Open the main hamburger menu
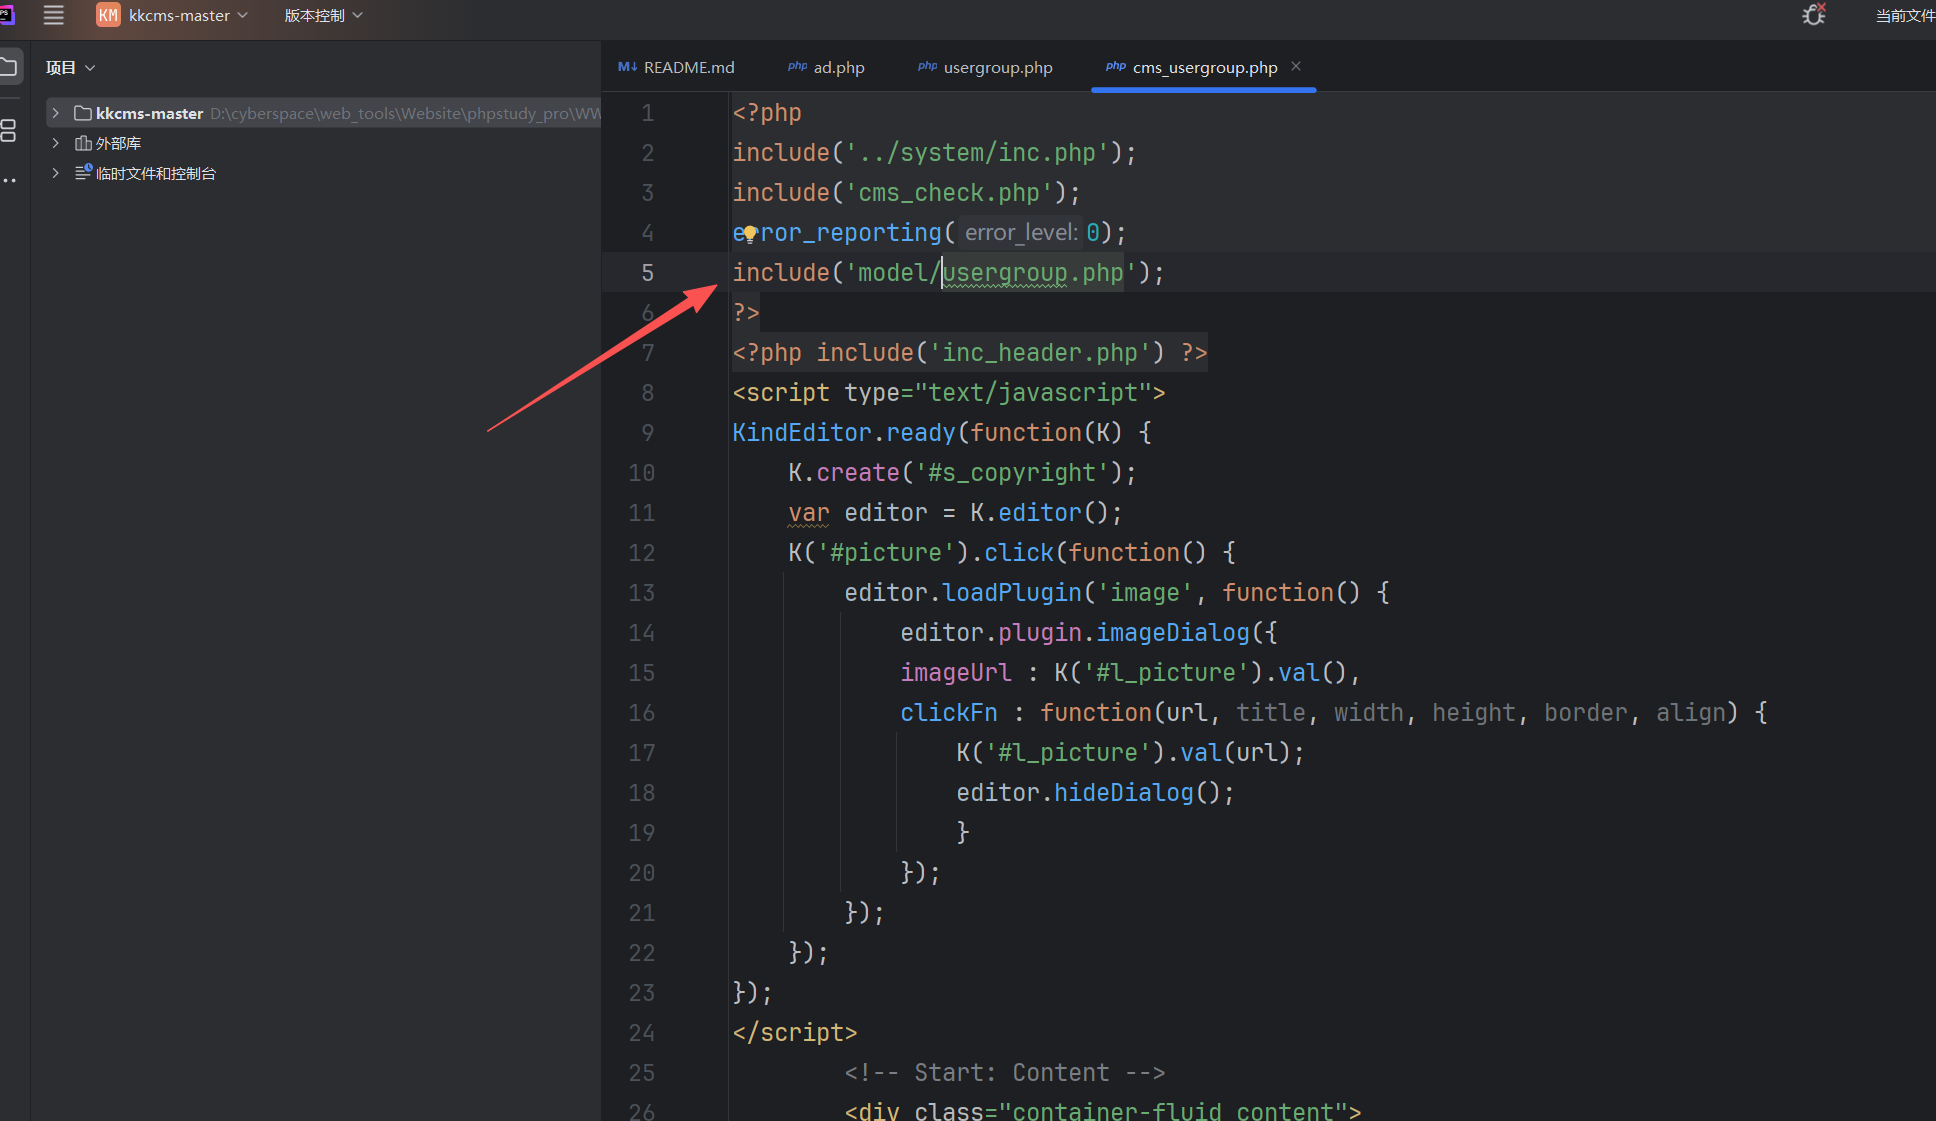Screen dimensions: 1936x1121 coord(53,15)
